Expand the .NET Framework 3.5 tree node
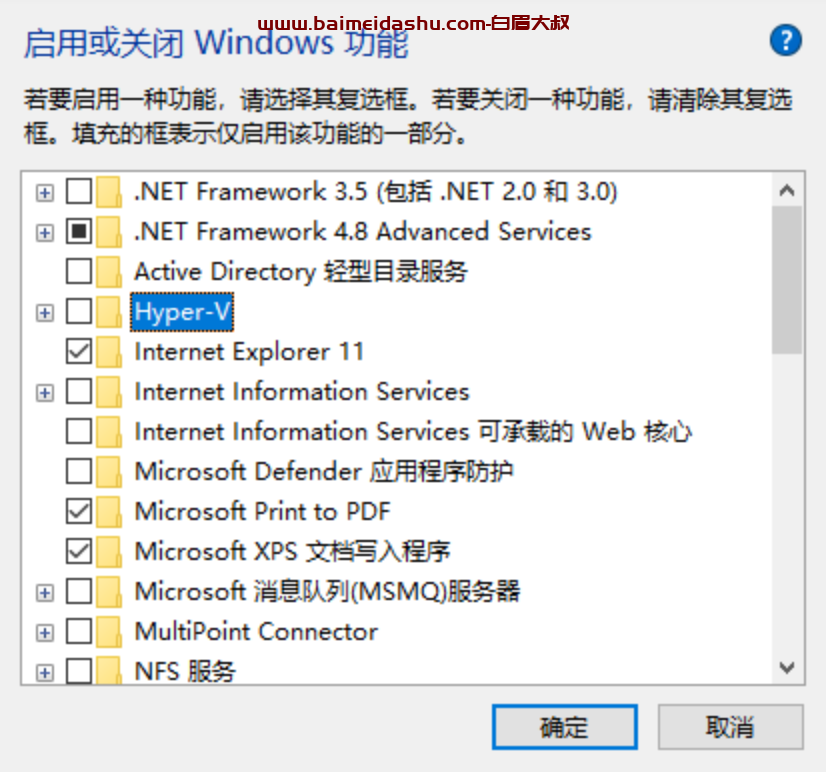 [x=44, y=192]
